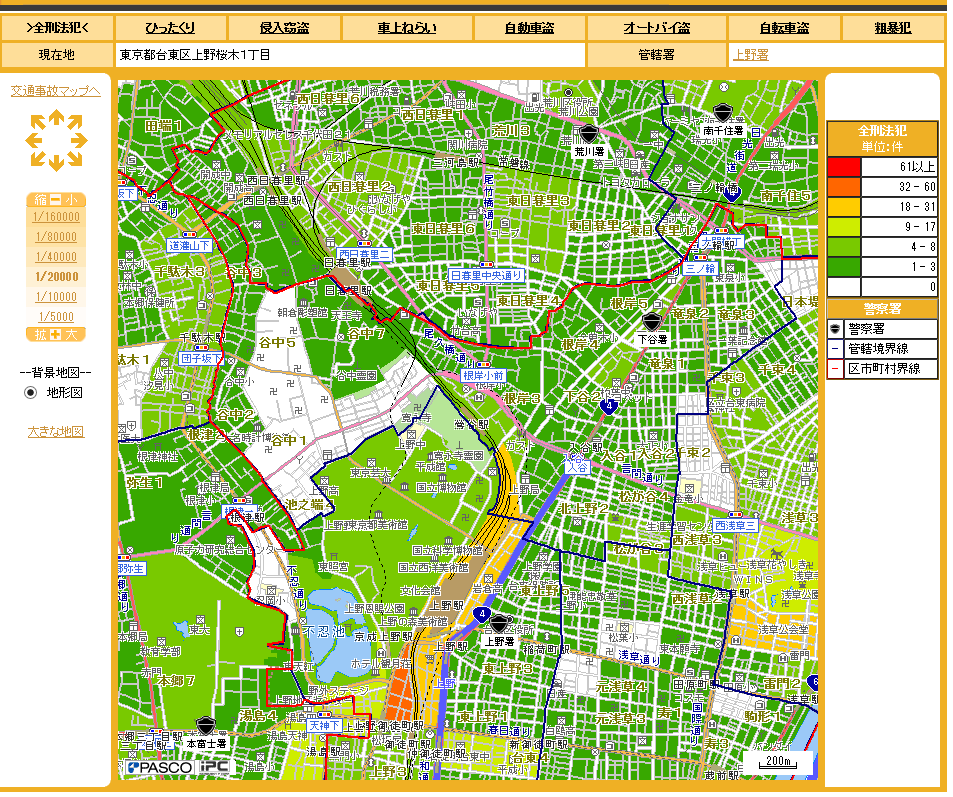Click the PASCO logo on the map

160,768
